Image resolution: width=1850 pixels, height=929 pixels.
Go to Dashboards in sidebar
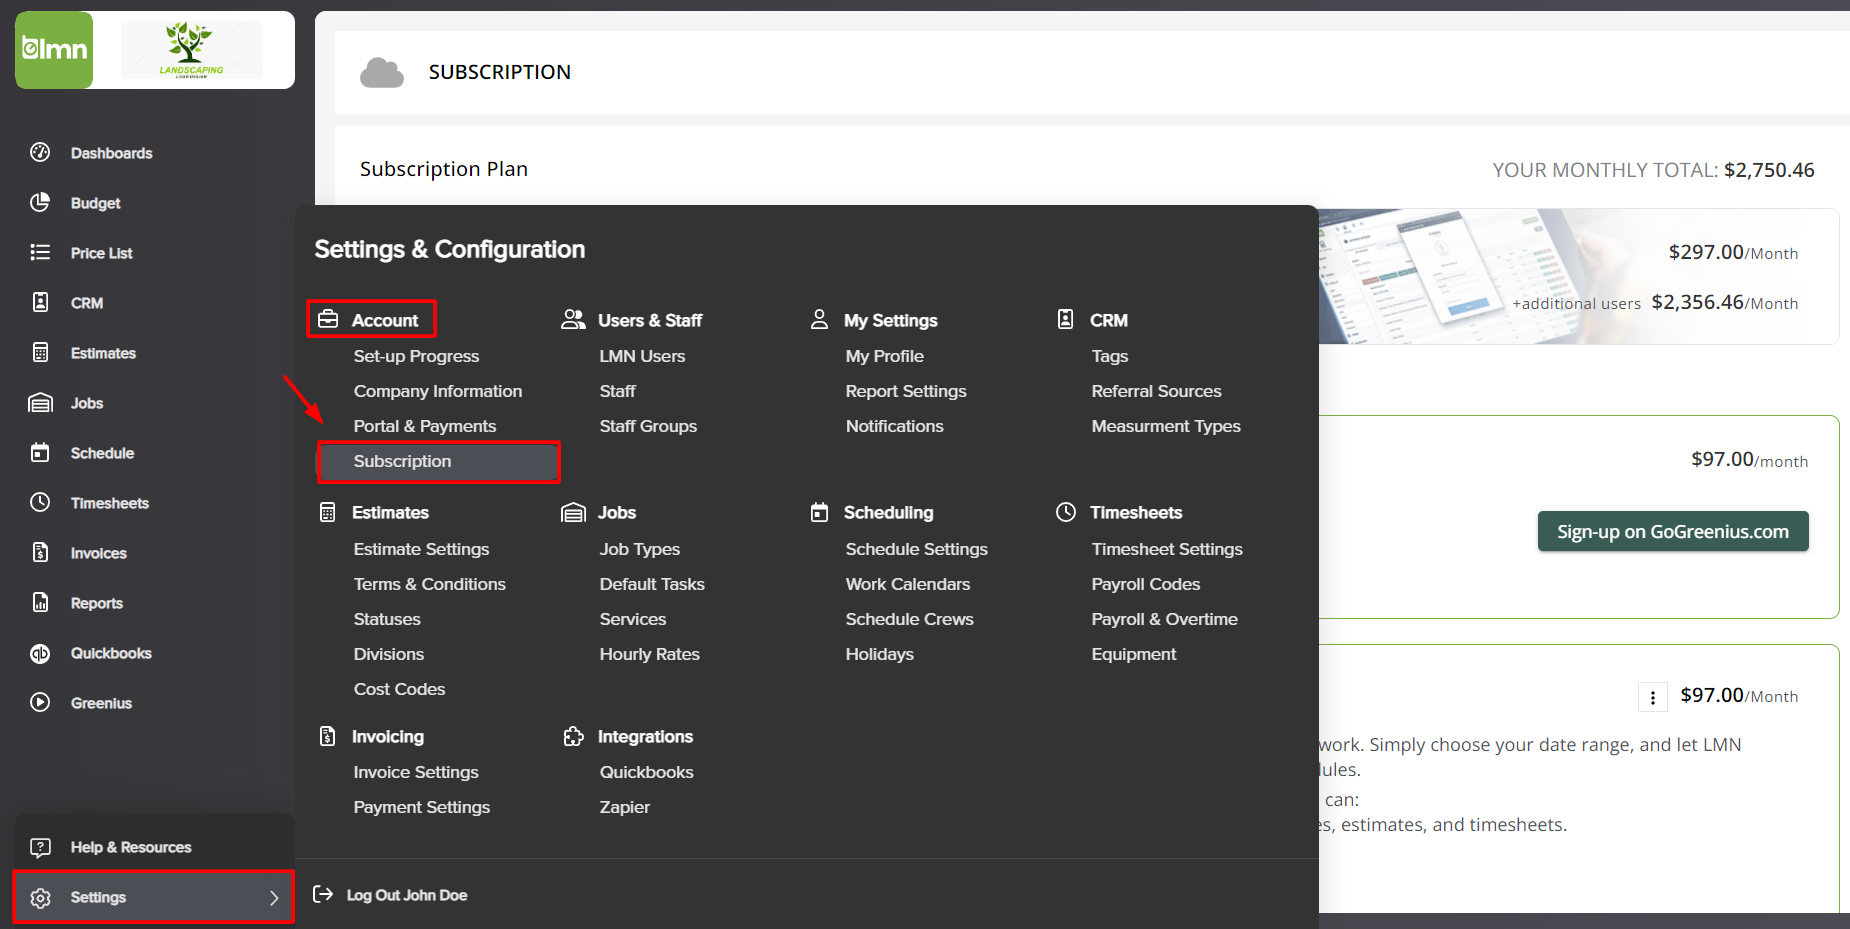[111, 153]
